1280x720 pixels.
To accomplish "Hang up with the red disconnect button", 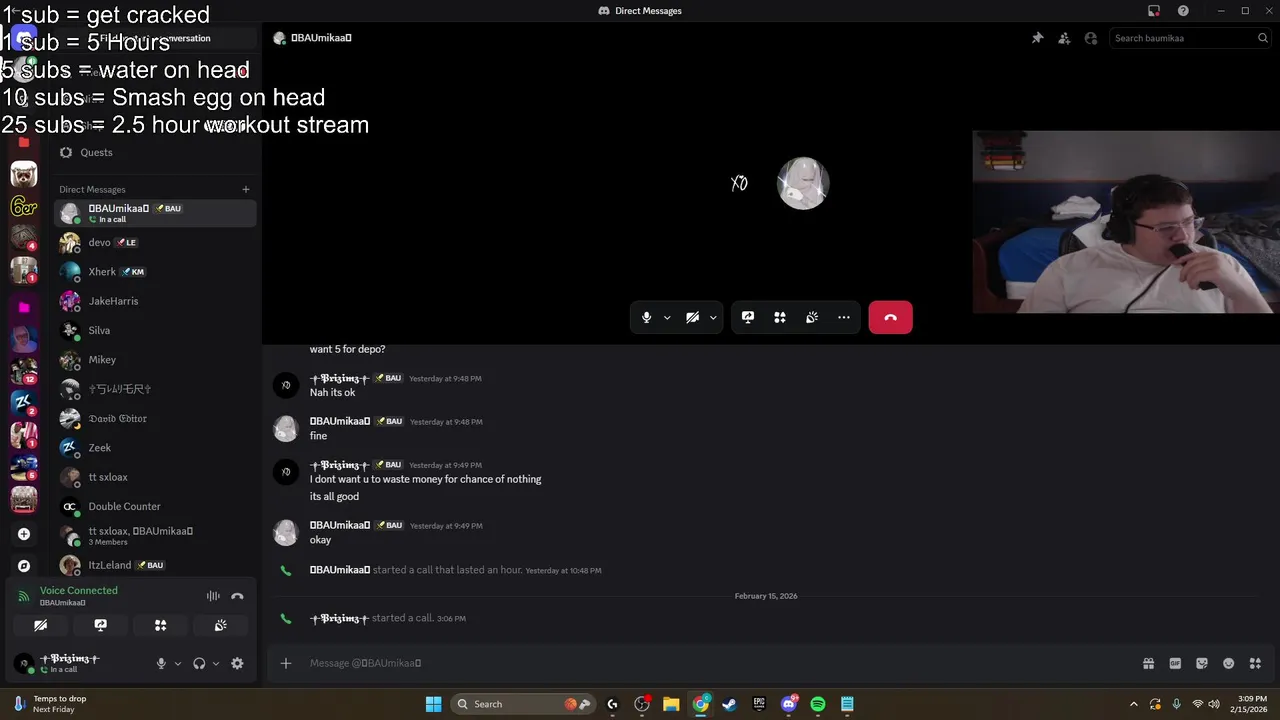I will tap(890, 317).
